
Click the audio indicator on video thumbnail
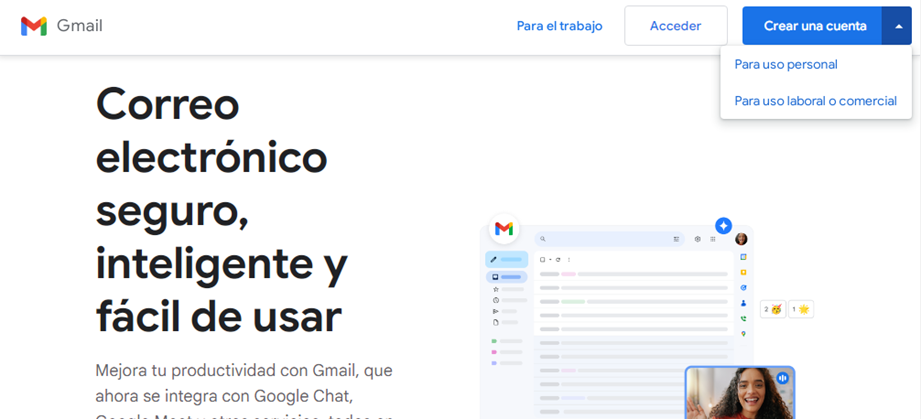point(782,378)
